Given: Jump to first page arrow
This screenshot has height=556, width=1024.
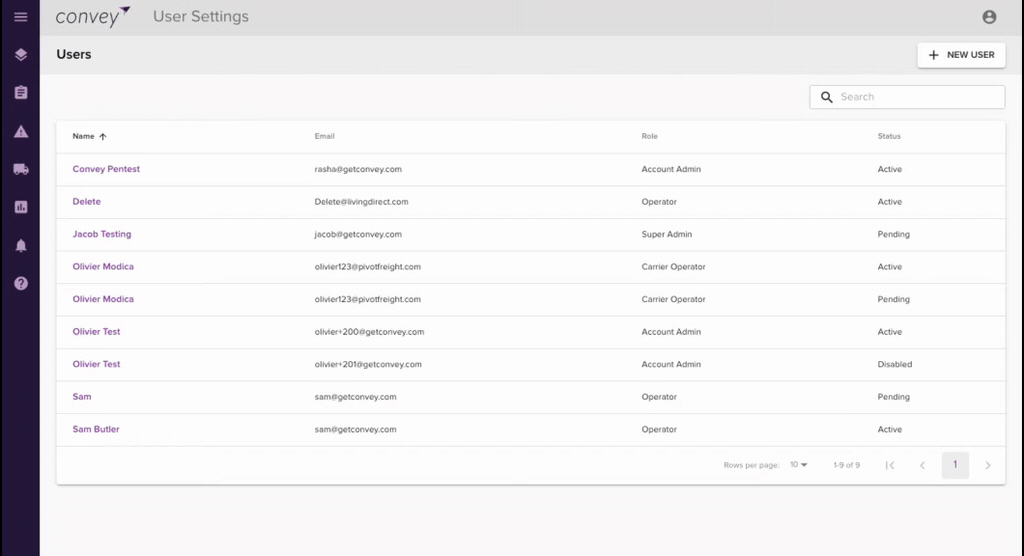Looking at the screenshot, I should click(x=889, y=465).
